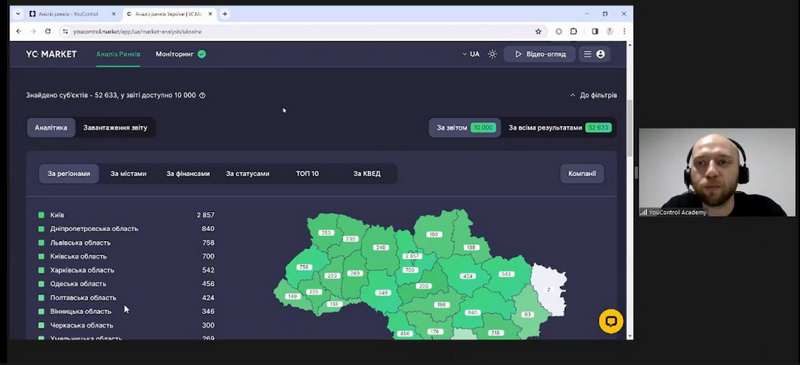This screenshot has width=800, height=365.
Task: Open the Моніторинг navigation tab
Action: coord(174,54)
